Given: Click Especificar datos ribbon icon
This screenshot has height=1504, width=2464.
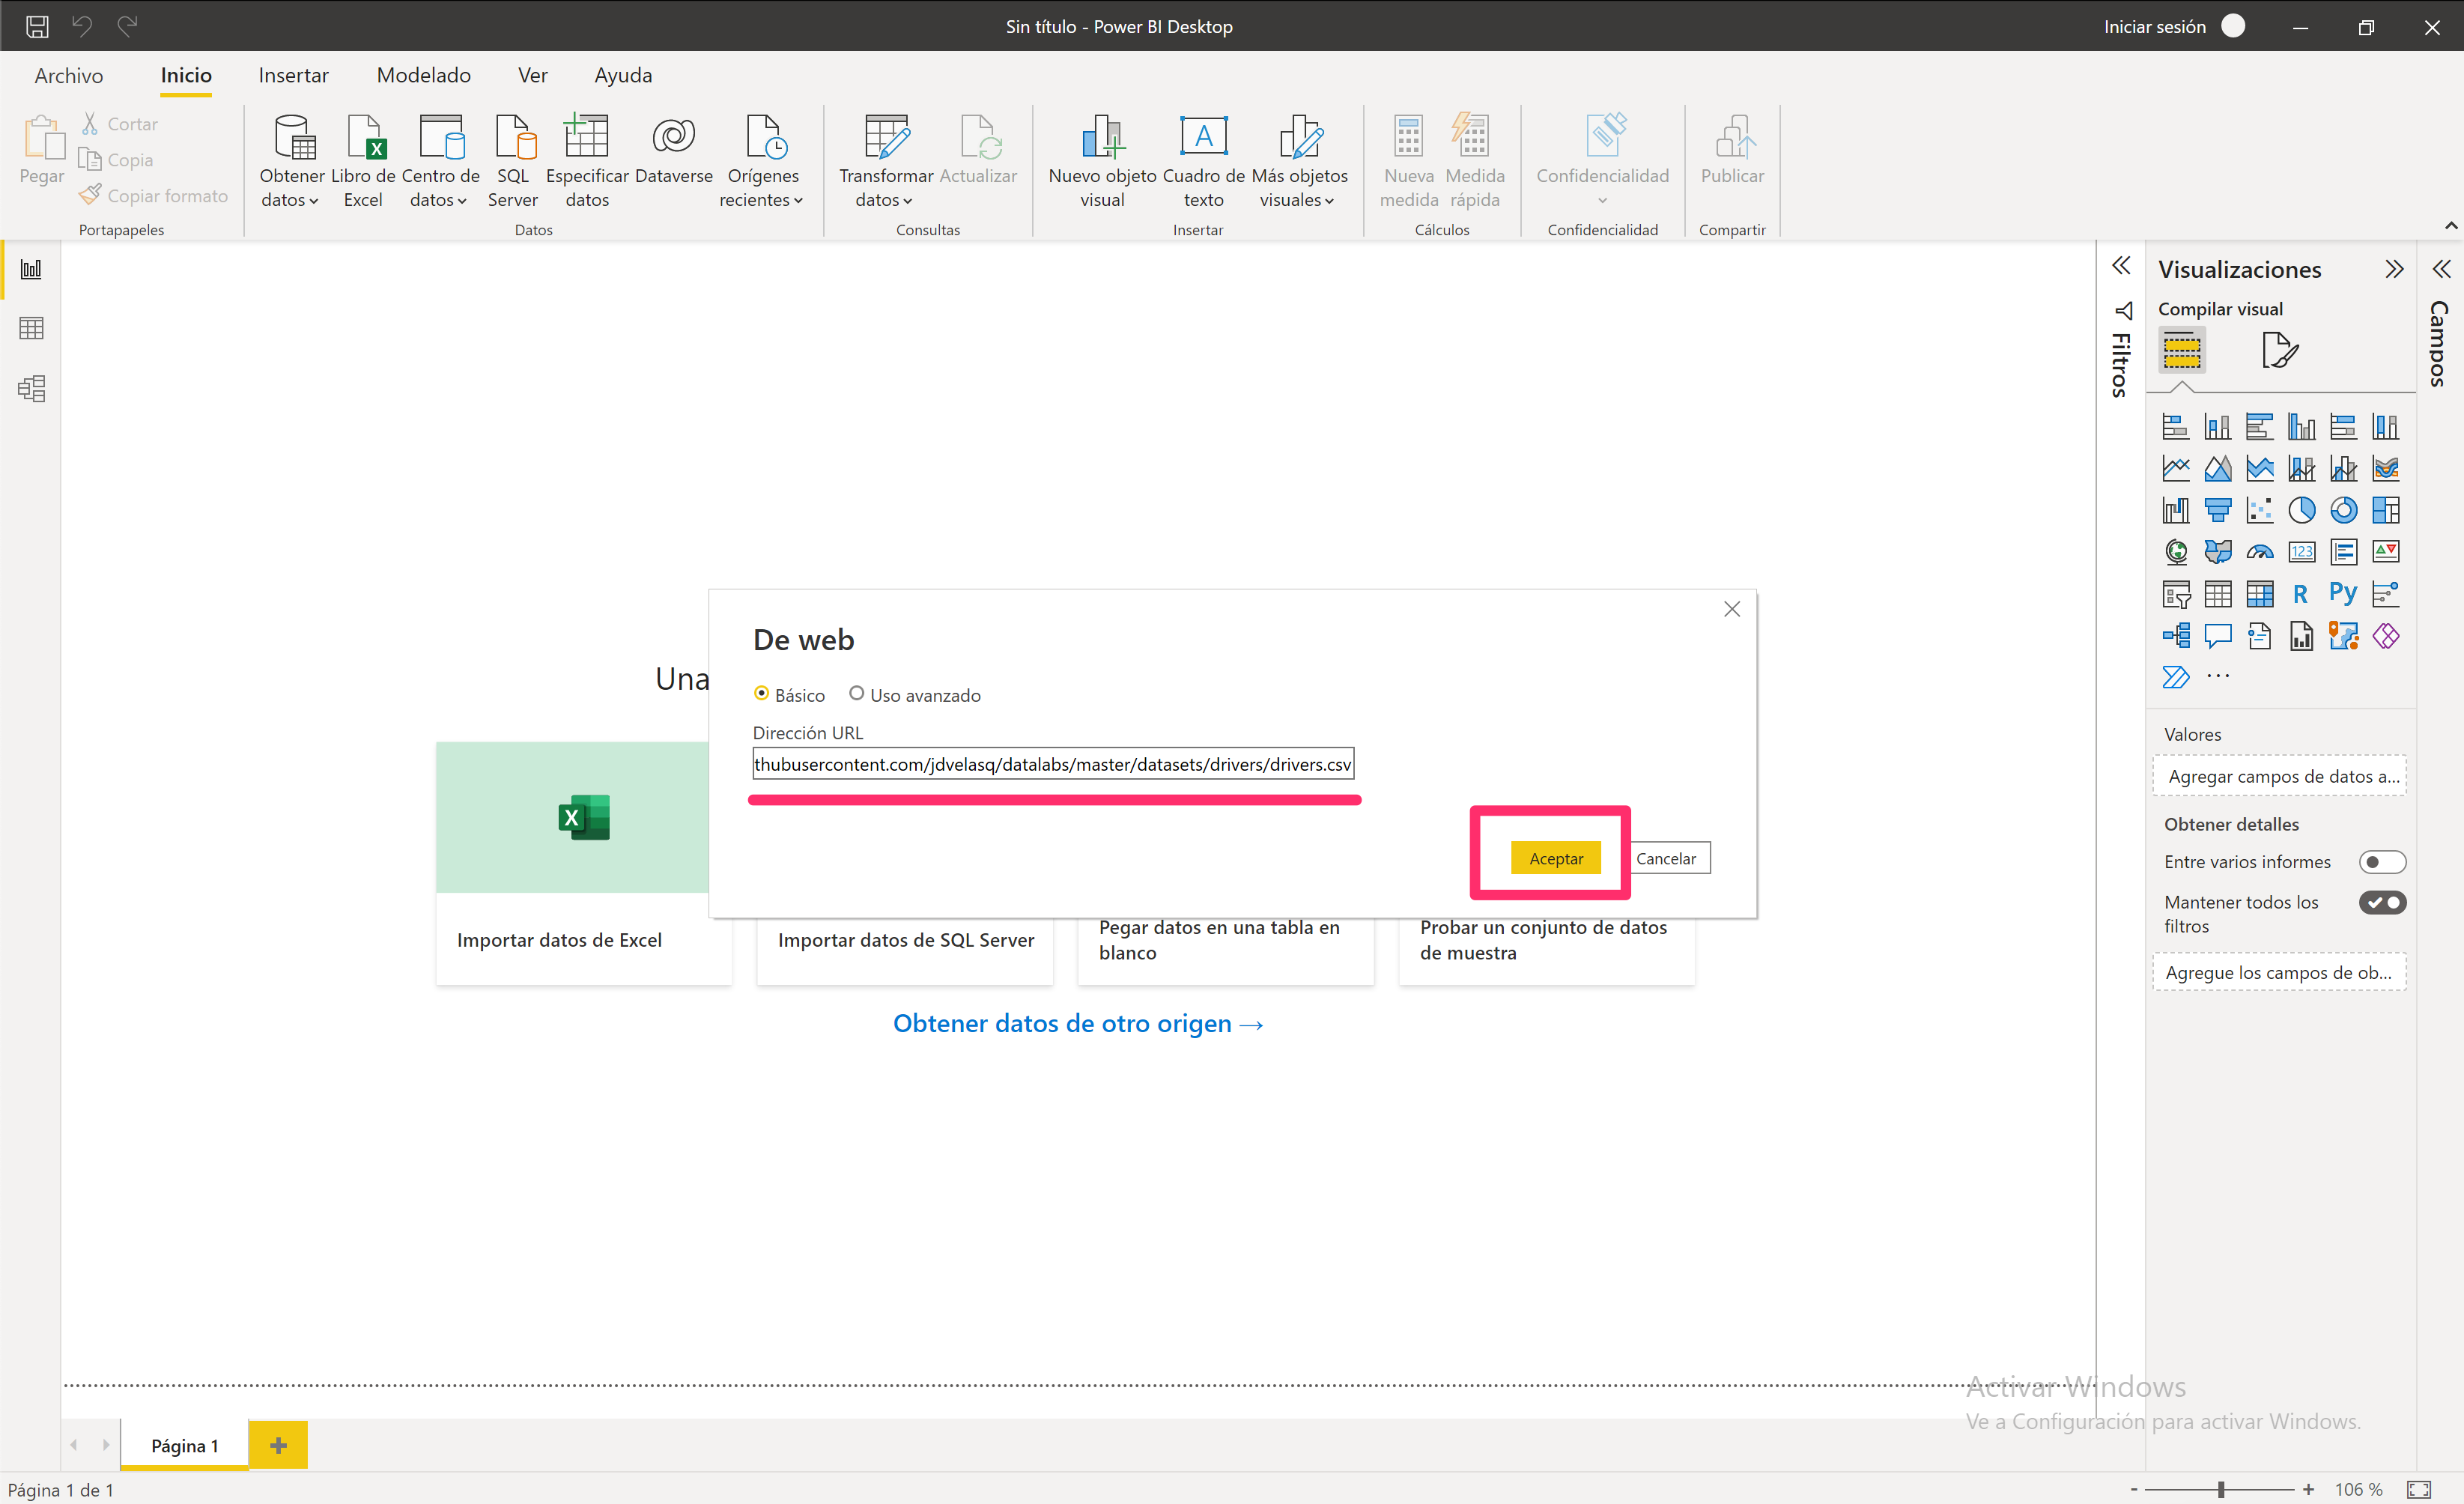Looking at the screenshot, I should tap(587, 160).
